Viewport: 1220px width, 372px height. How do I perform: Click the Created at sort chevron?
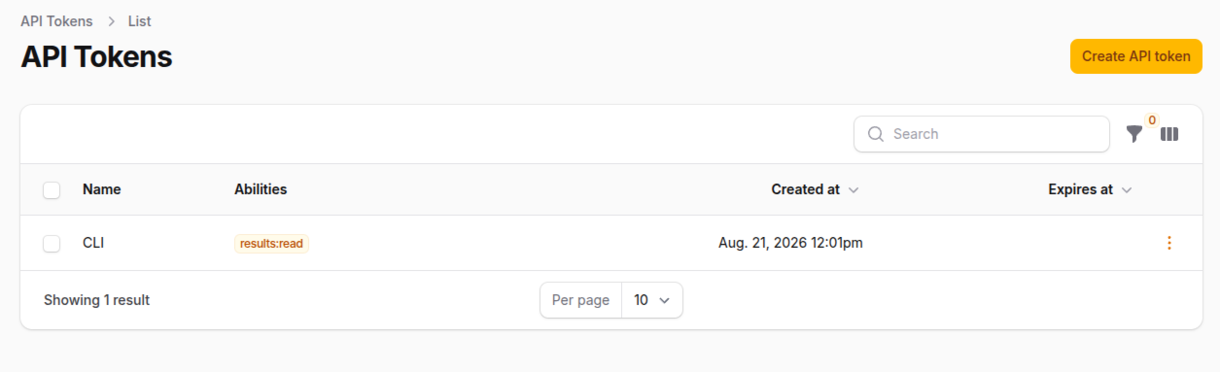(853, 190)
